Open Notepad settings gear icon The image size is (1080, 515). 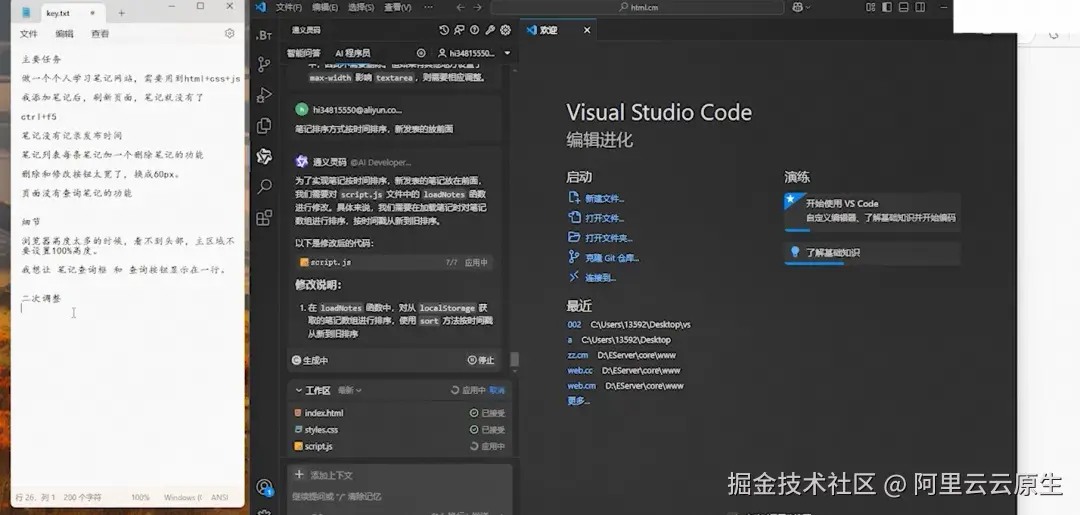229,33
